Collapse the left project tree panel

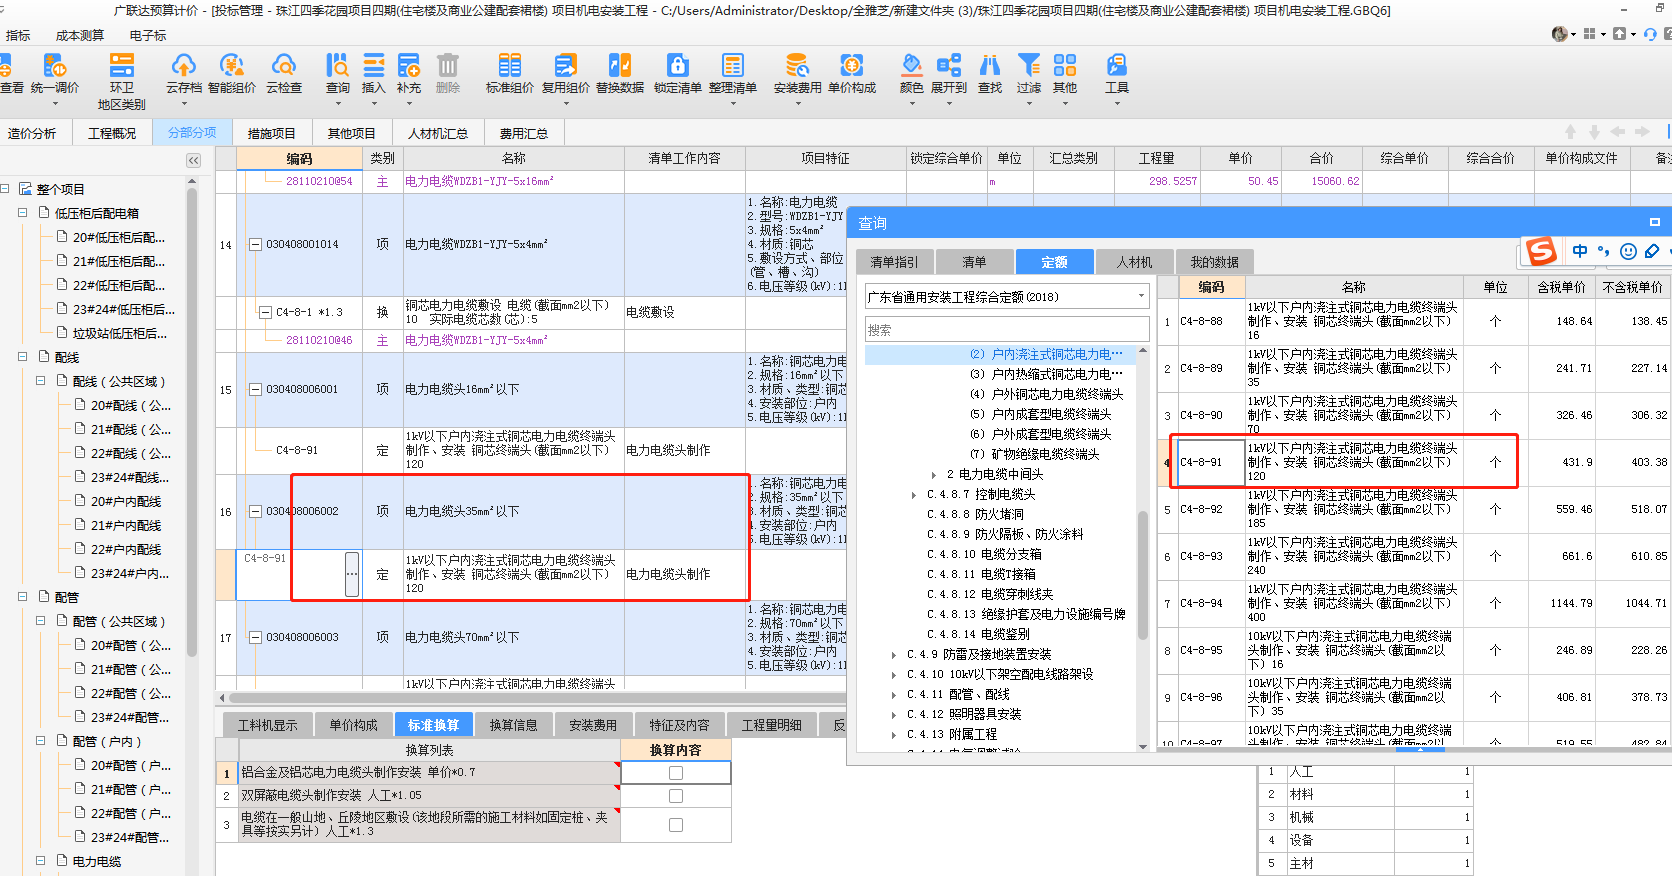coord(193,160)
